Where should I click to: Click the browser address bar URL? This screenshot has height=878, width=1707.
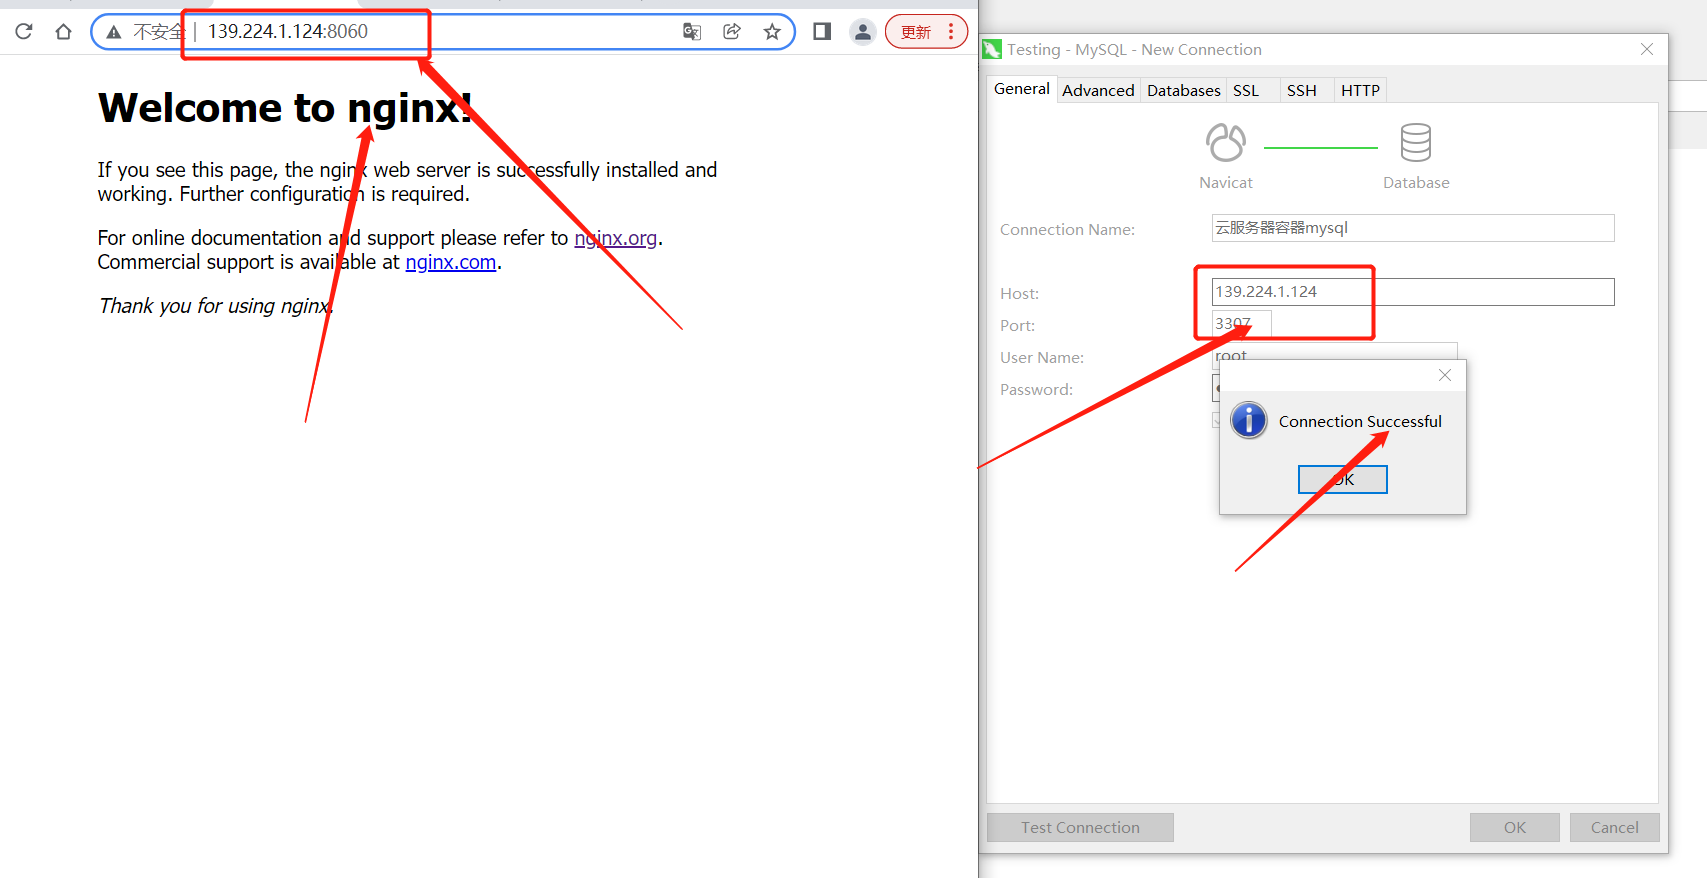(288, 31)
